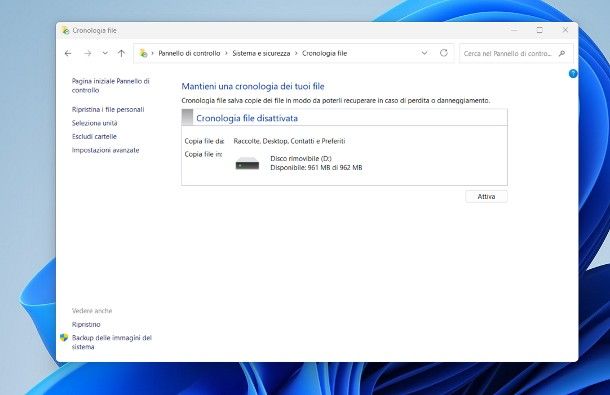Focus the 'Cerca nel Pannello di controllo' box
Viewport: 610px width, 395px height.
[516, 53]
